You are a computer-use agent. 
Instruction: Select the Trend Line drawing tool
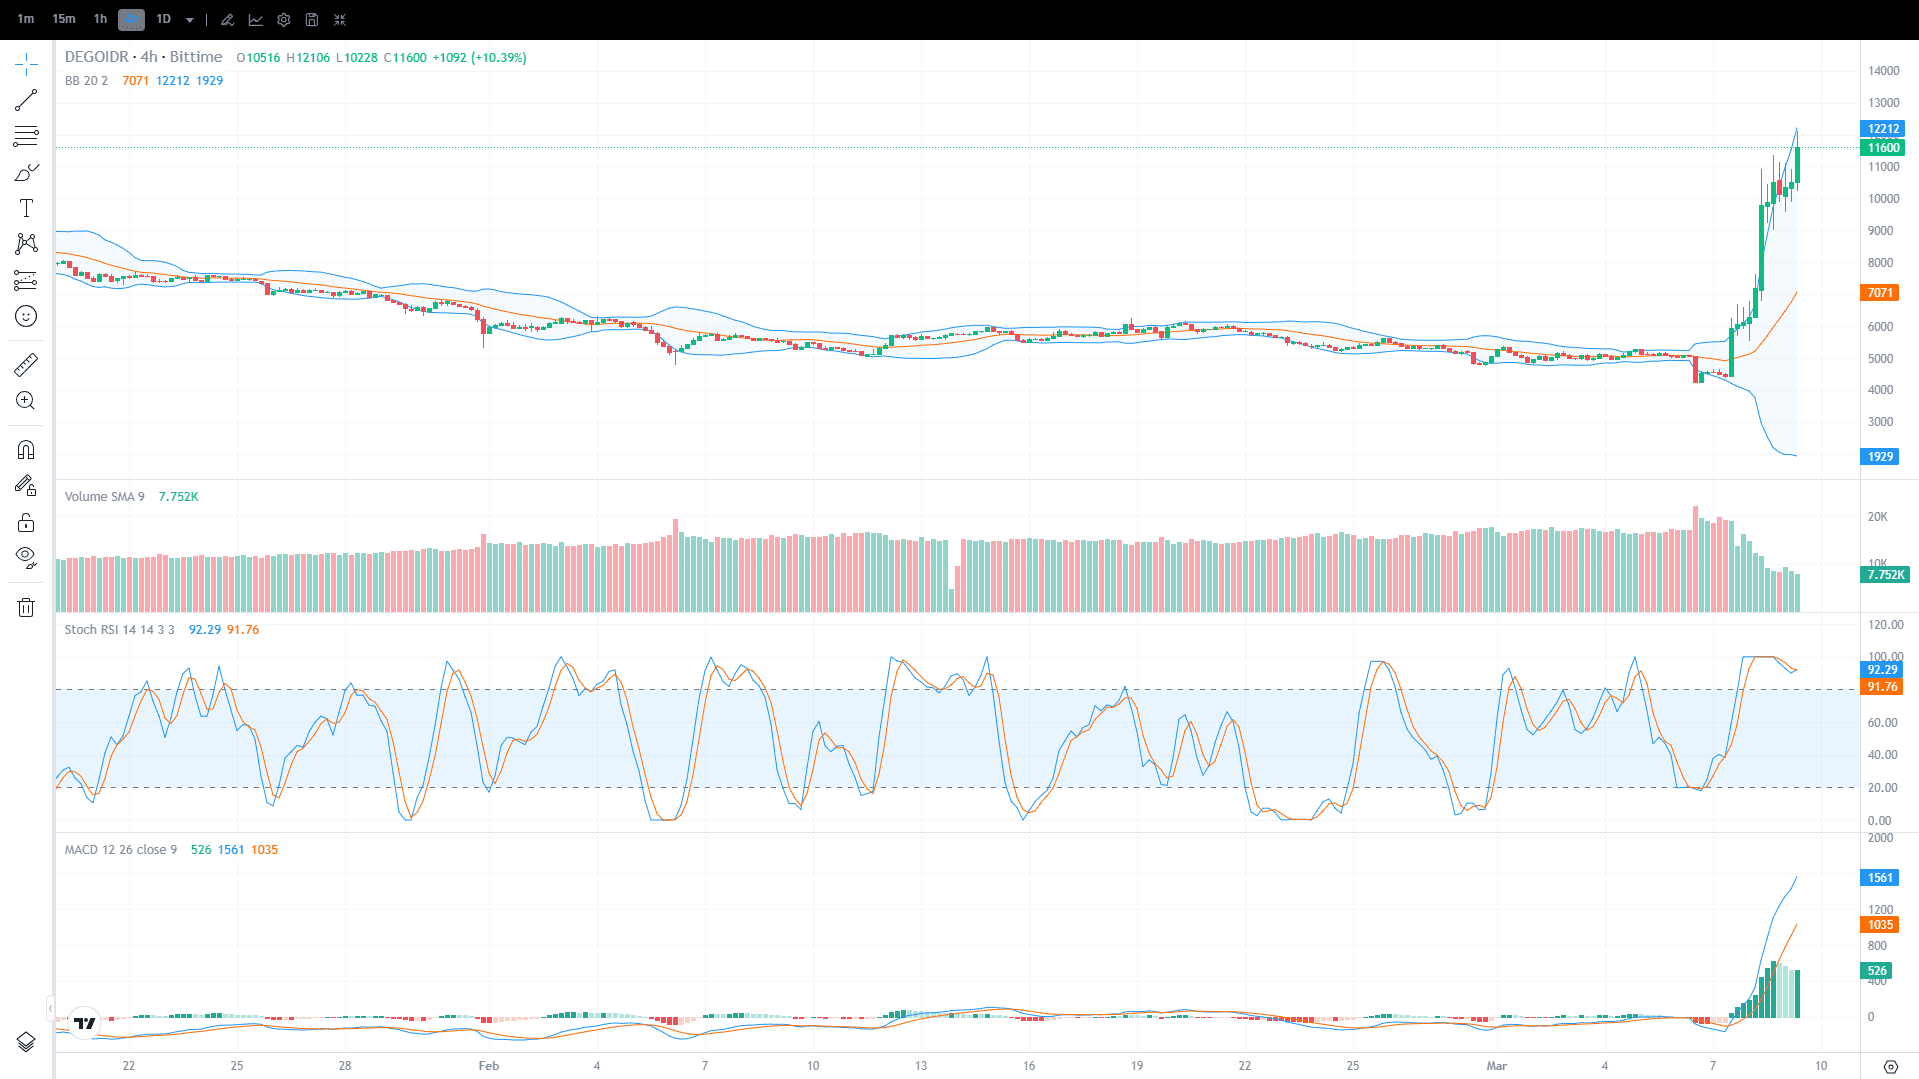[x=26, y=99]
